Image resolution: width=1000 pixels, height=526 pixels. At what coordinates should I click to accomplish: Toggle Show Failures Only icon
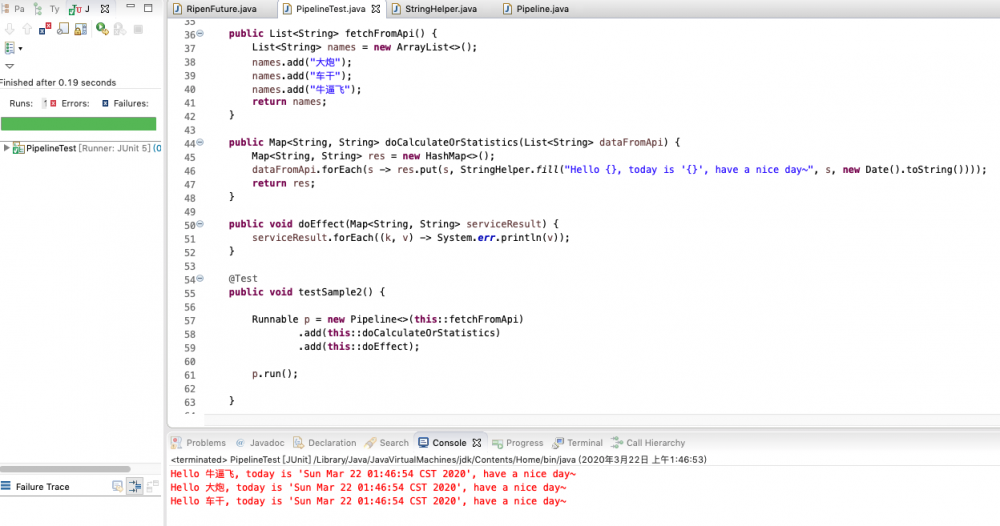tap(45, 29)
